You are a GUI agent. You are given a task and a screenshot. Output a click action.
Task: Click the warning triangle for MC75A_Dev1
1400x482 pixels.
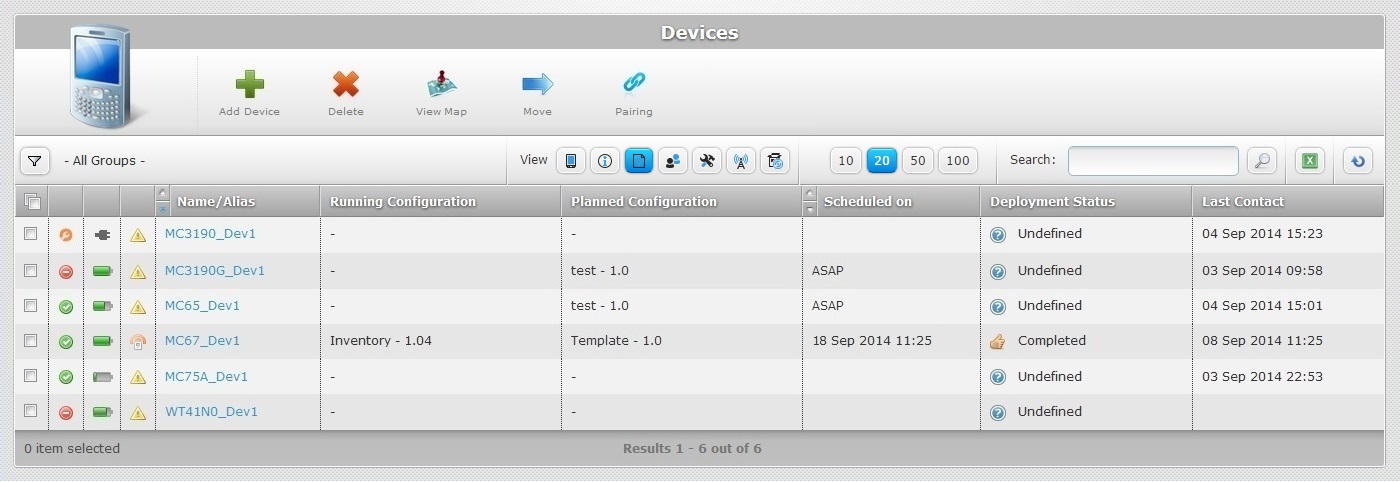(138, 378)
